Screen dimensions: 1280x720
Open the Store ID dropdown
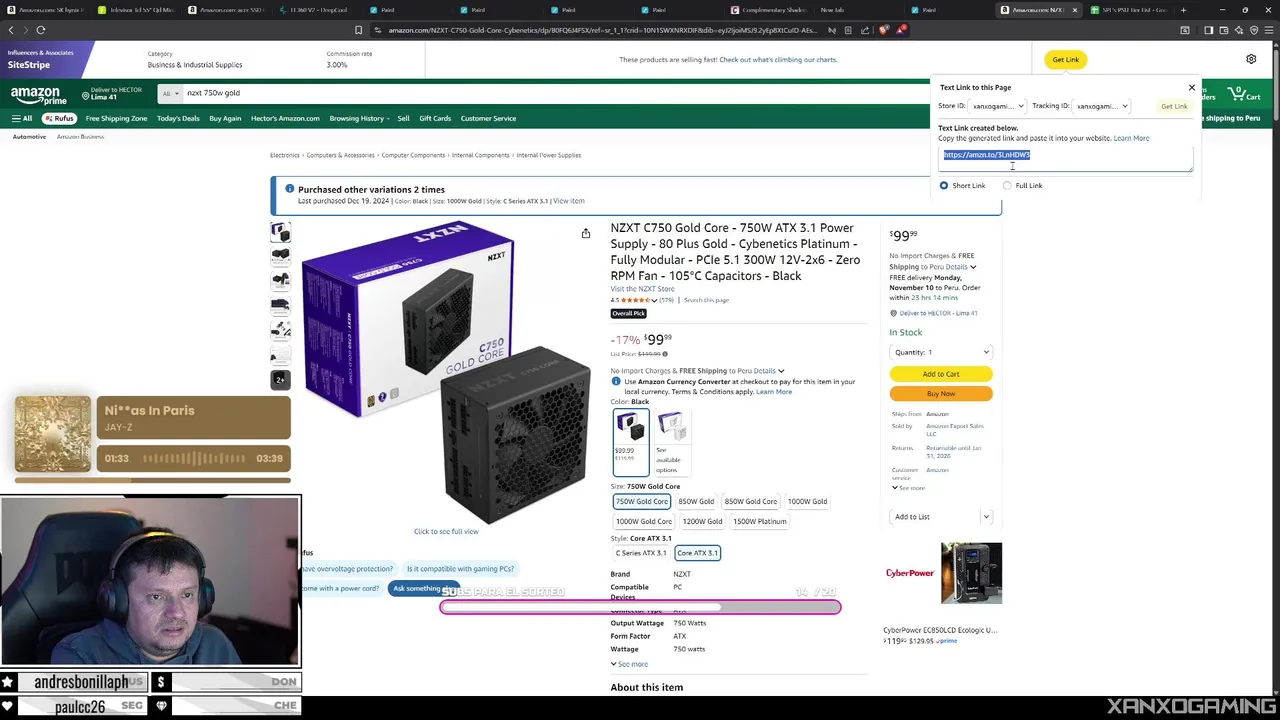(998, 106)
